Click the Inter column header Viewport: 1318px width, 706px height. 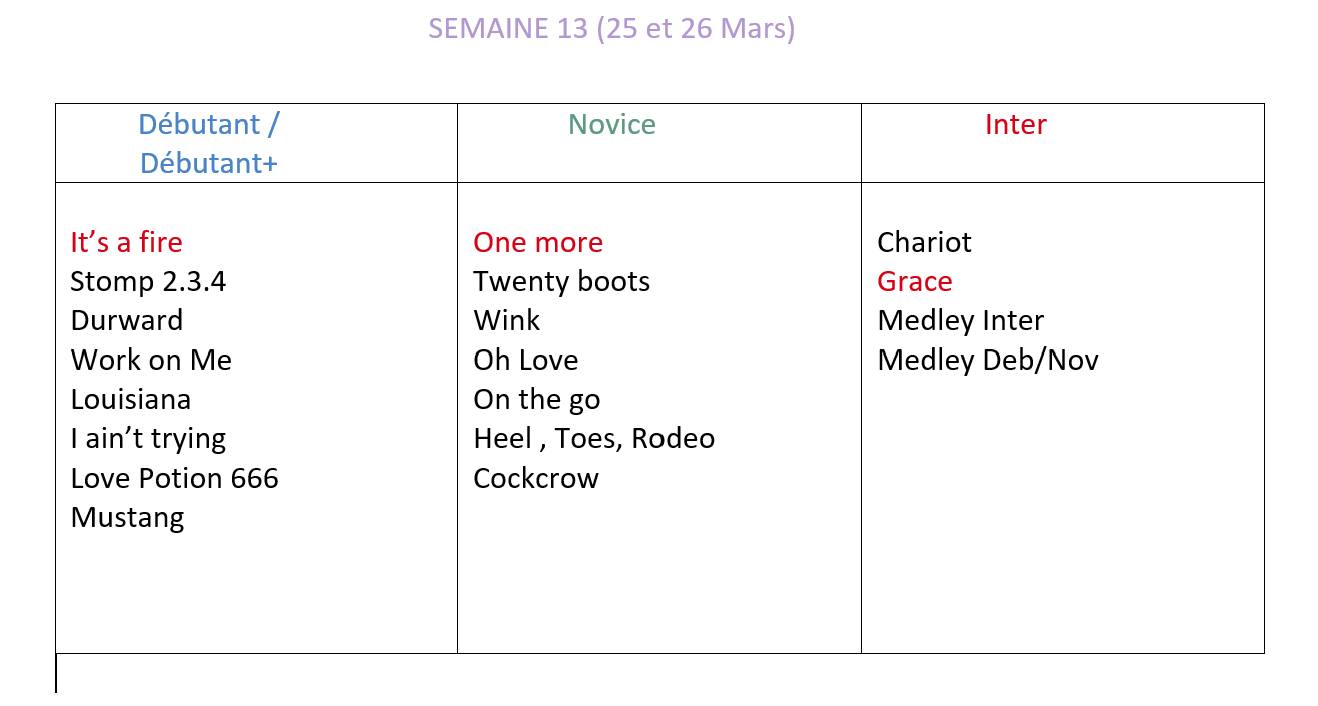1015,124
